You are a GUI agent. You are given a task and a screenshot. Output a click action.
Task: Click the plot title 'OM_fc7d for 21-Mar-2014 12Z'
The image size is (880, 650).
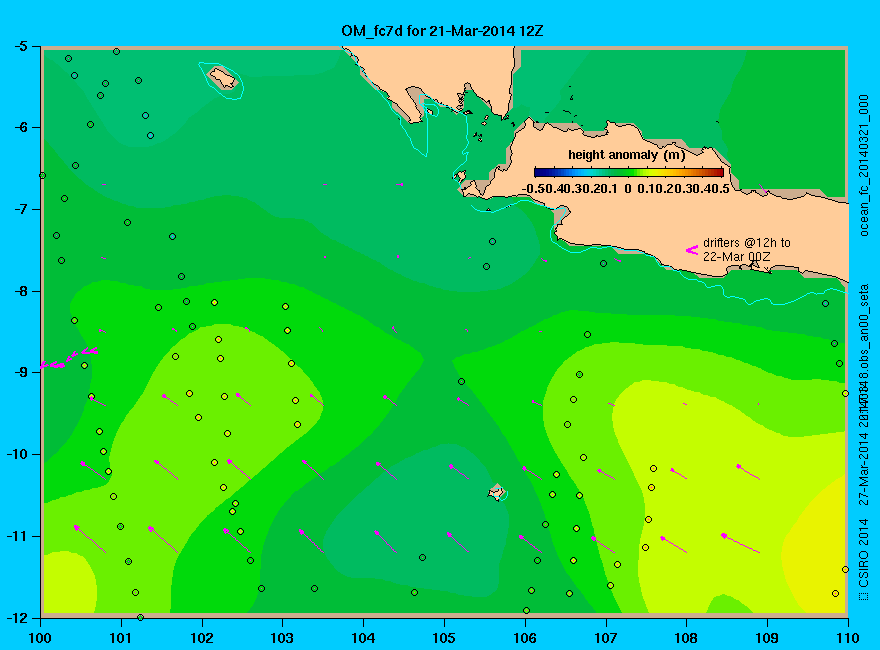tap(442, 30)
